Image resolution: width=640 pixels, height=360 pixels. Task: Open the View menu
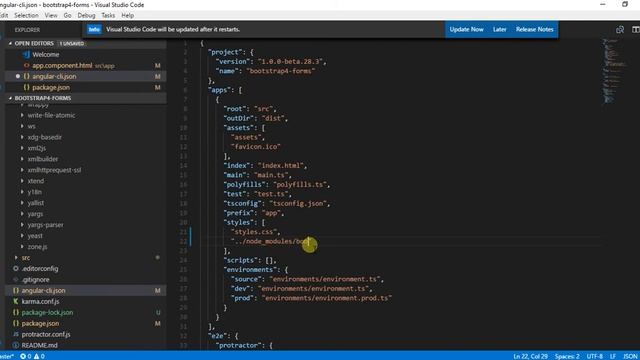pyautogui.click(x=51, y=16)
